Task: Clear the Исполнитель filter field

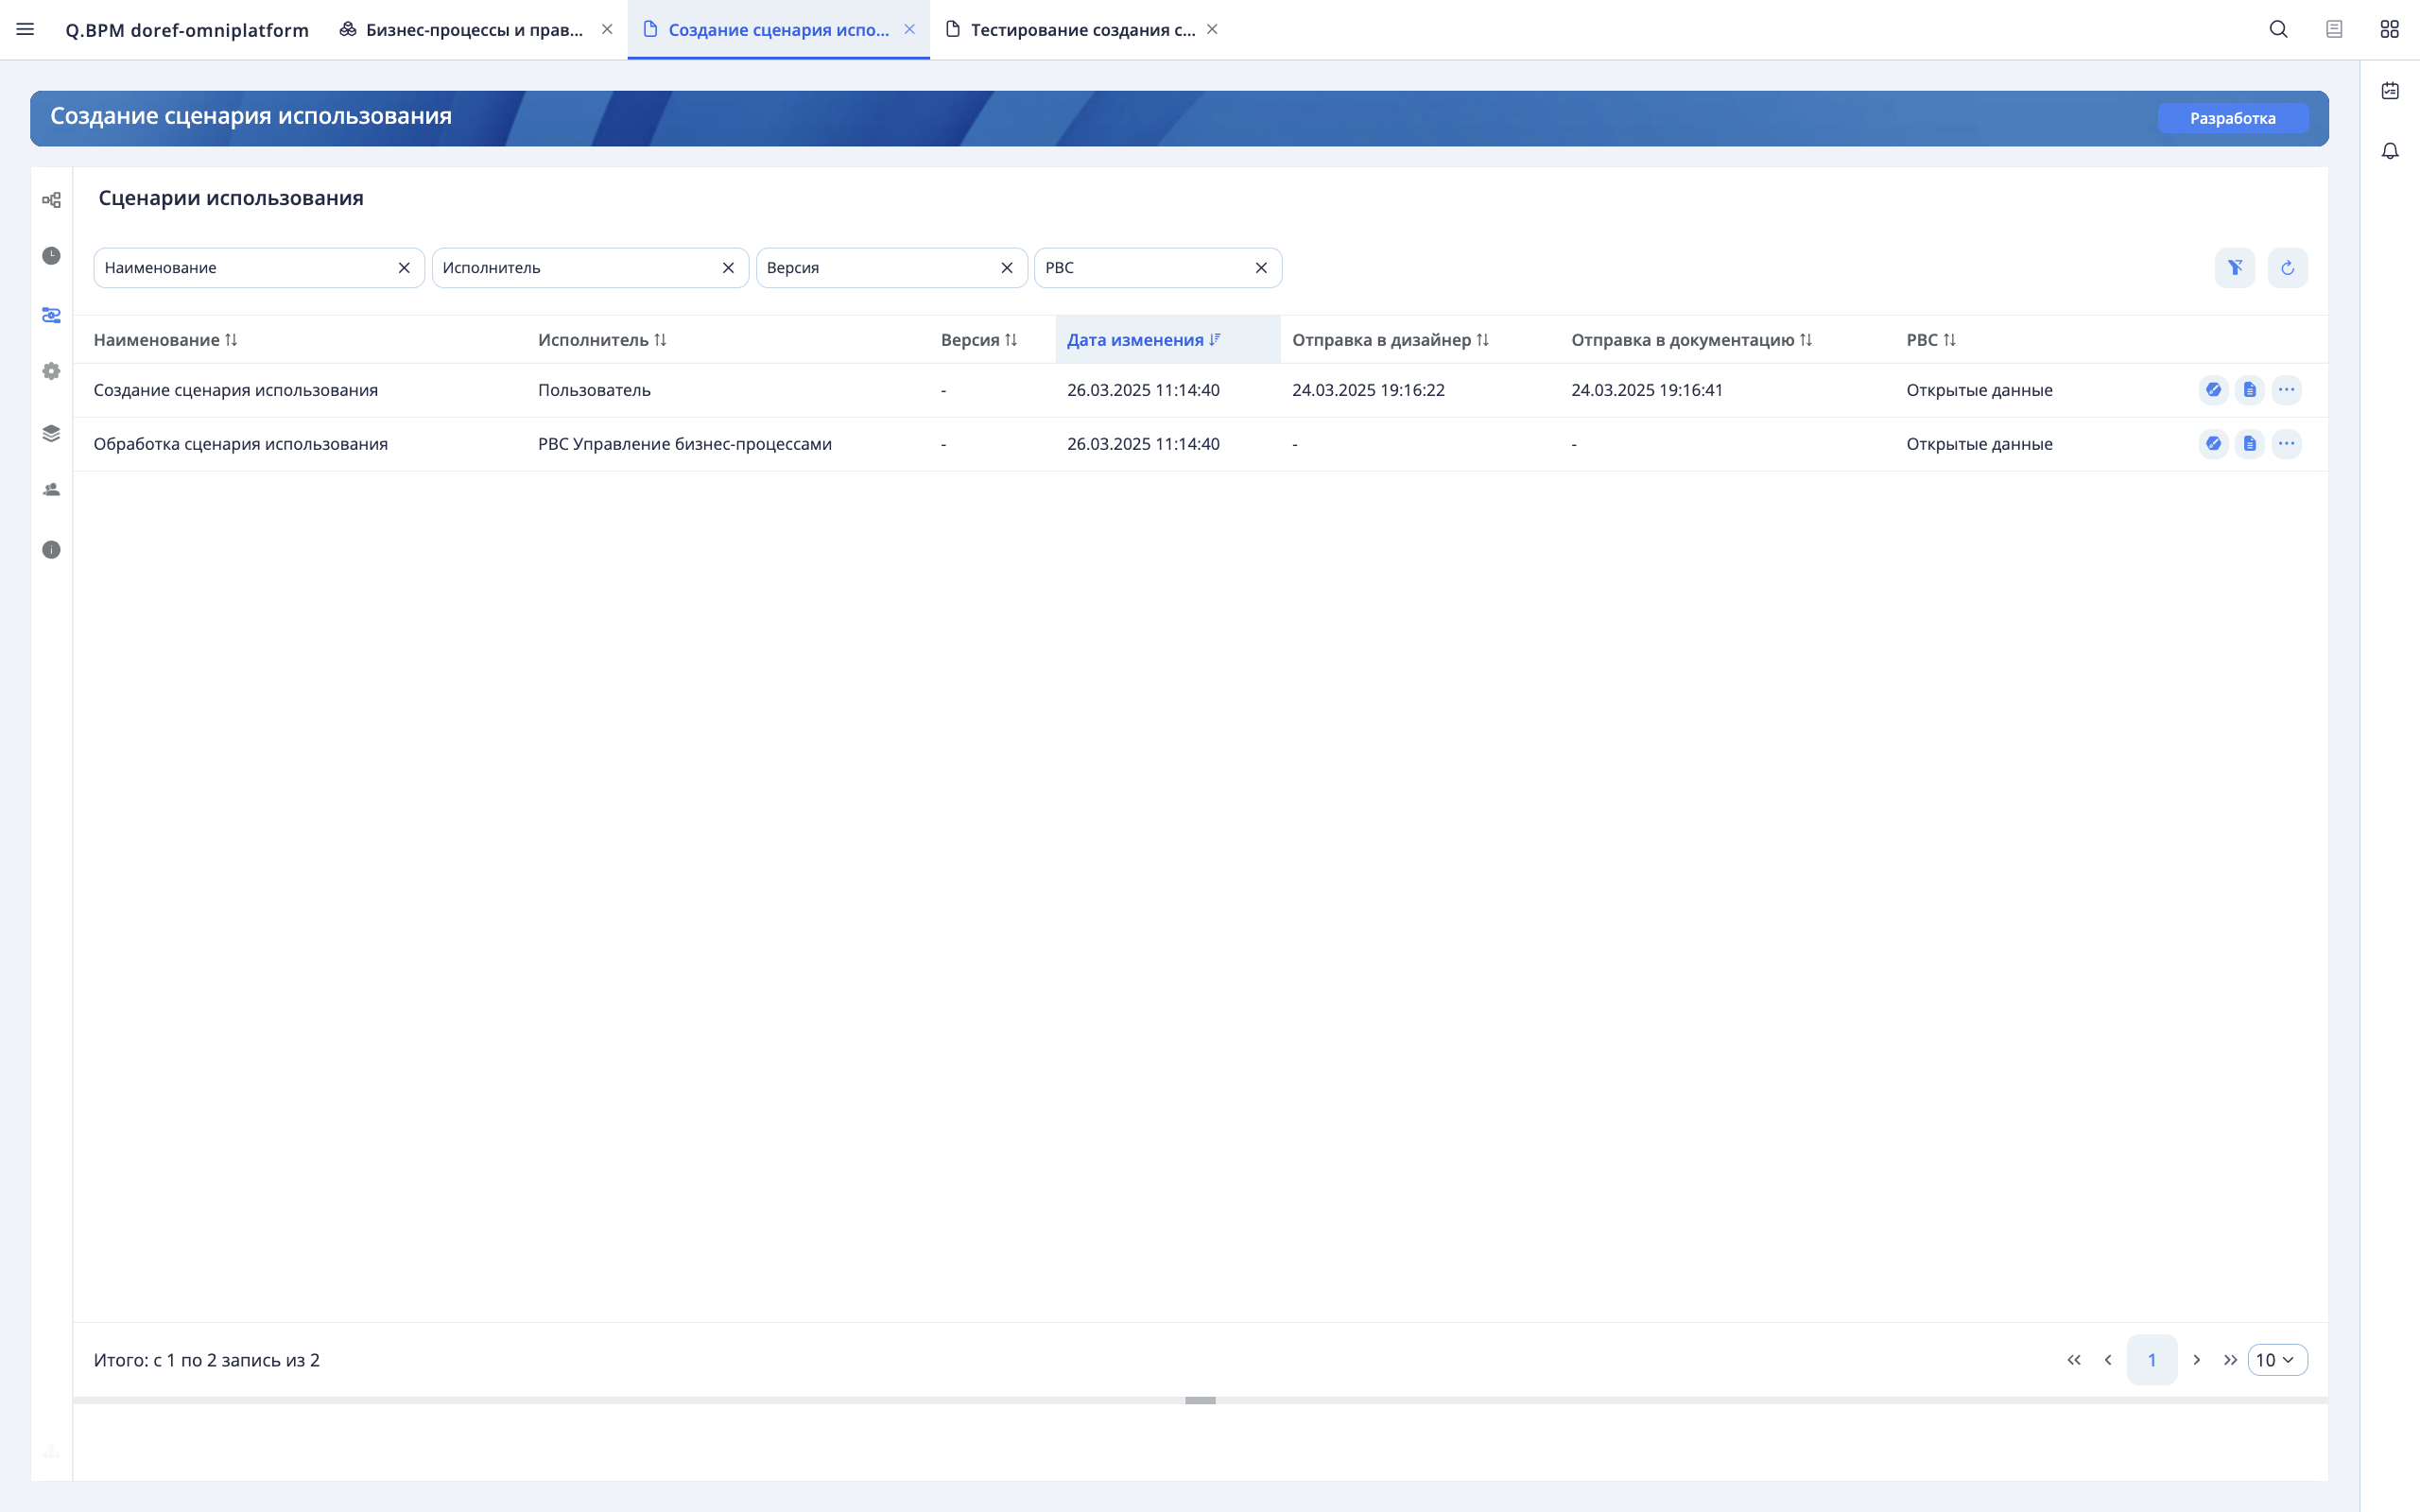Action: click(x=728, y=268)
